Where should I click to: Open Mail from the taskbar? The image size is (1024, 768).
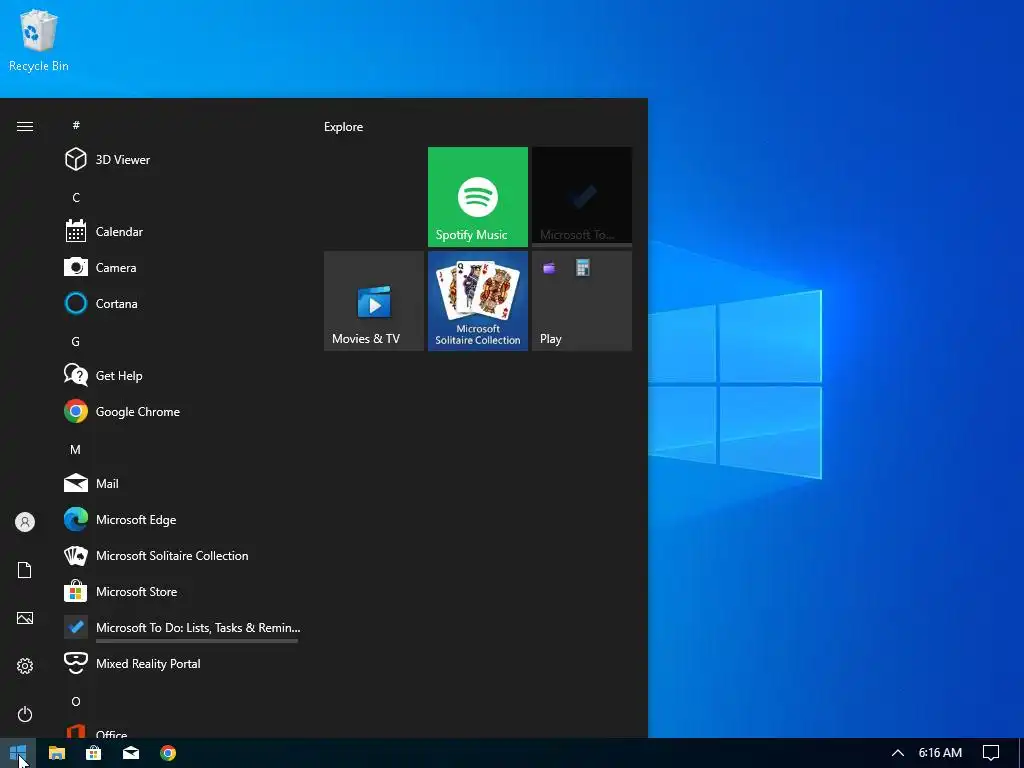click(x=131, y=753)
